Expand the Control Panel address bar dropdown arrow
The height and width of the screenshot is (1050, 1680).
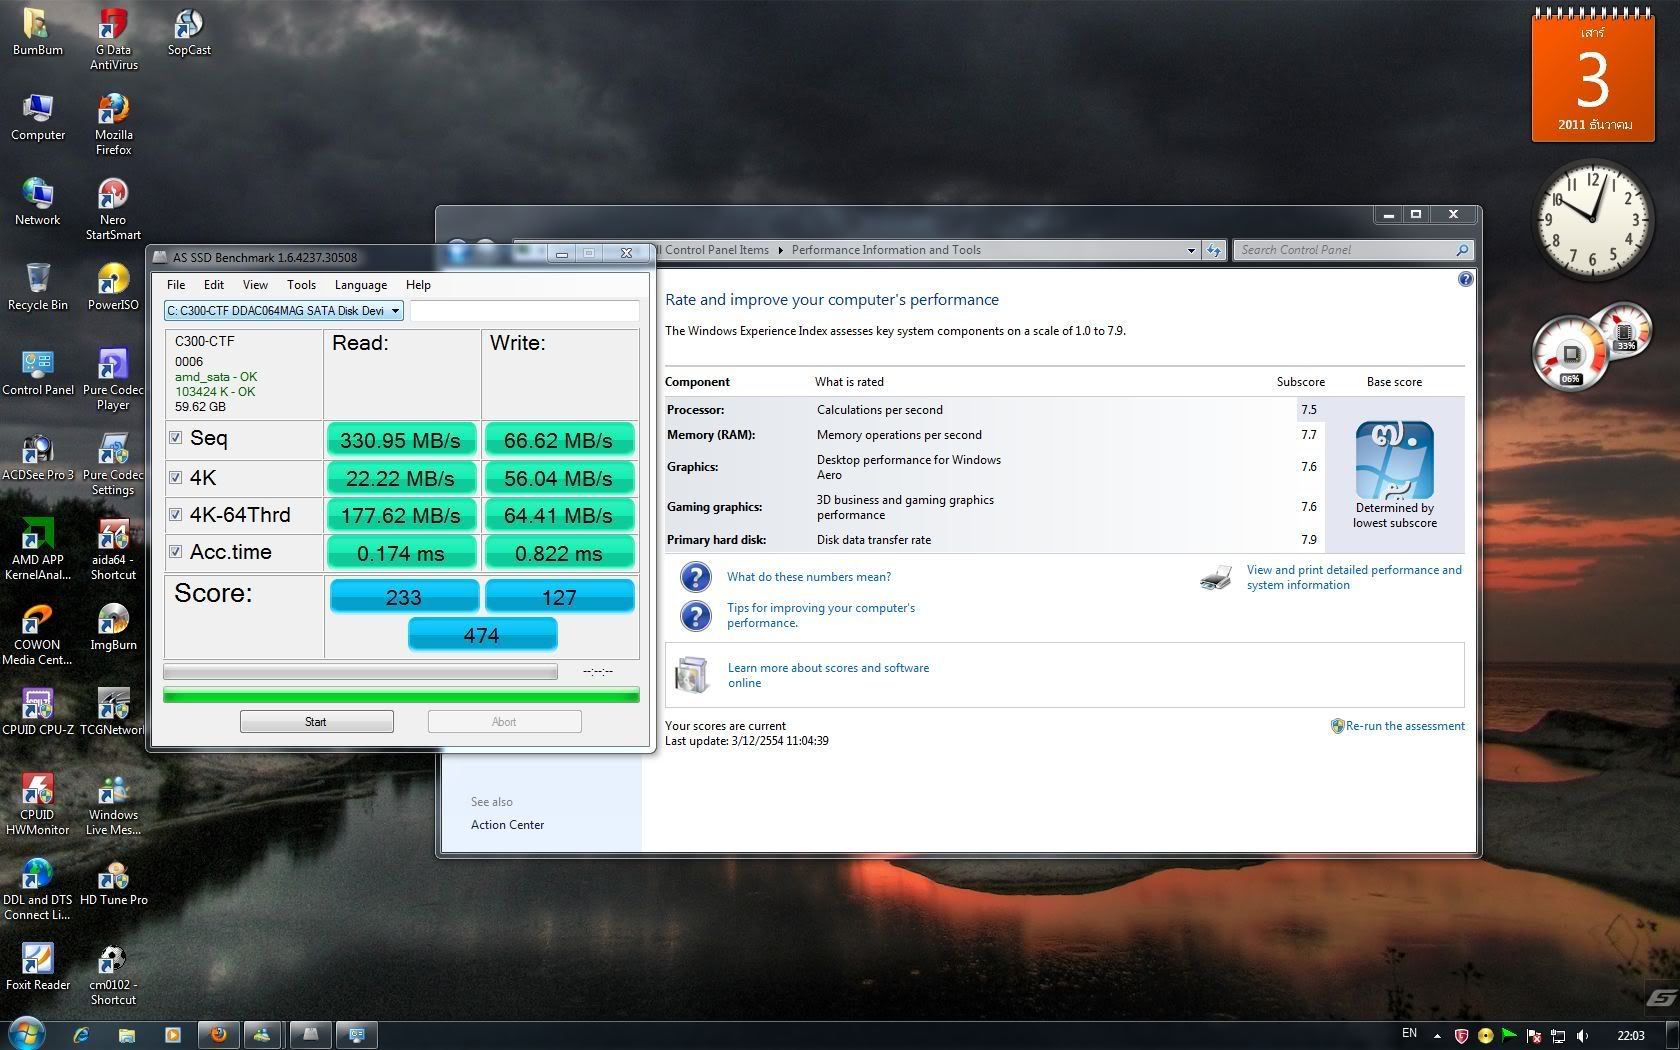click(x=1191, y=250)
